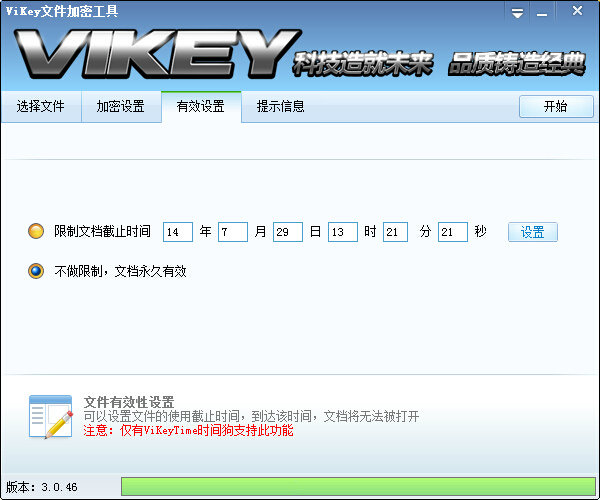Click the red 注意 warning about ViKeyTime
Screen dimensions: 600x500
tap(188, 430)
